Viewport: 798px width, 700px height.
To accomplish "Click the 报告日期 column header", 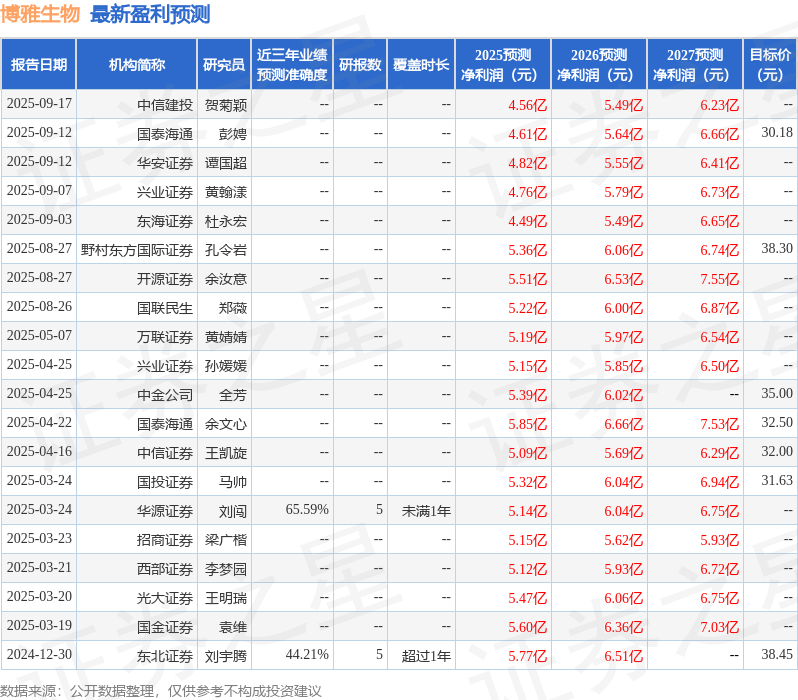I will click(39, 65).
